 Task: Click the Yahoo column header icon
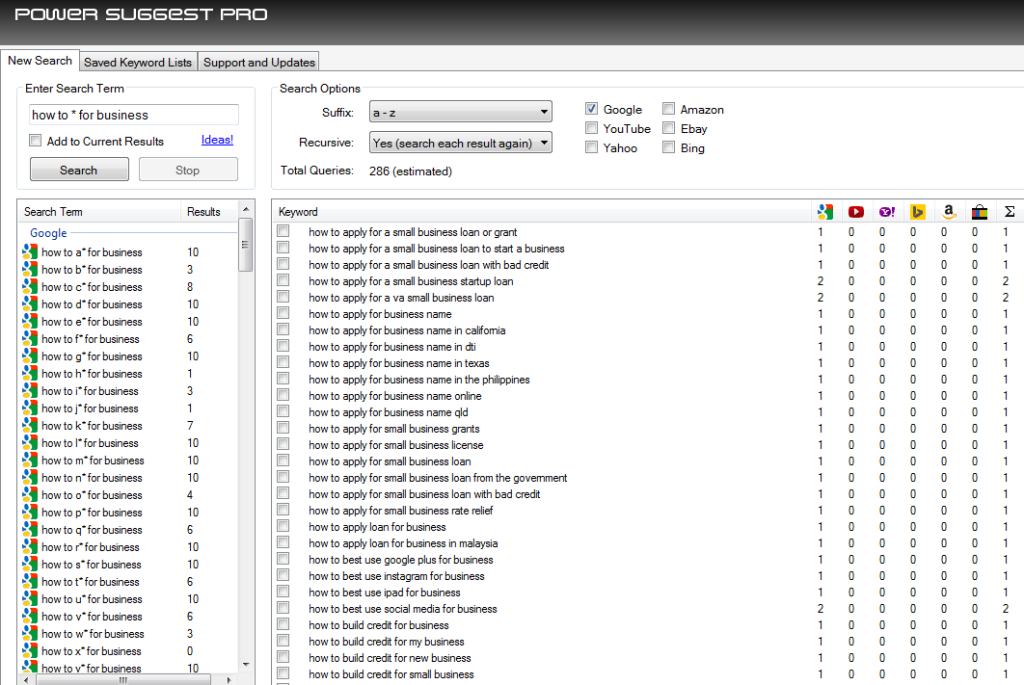click(887, 212)
